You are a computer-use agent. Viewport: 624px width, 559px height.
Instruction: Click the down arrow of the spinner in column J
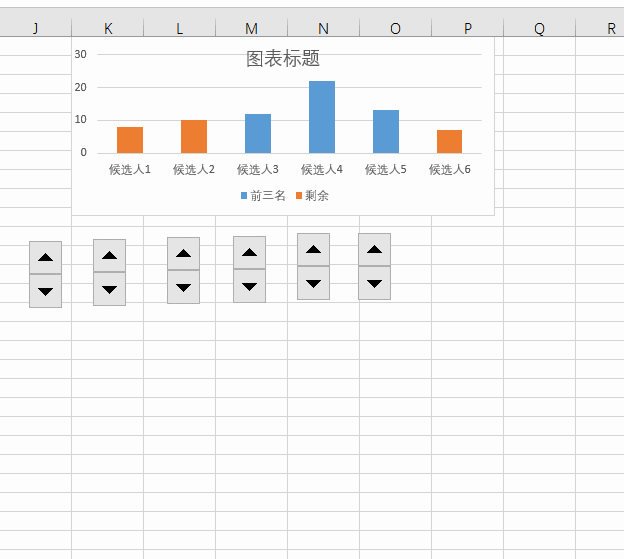[x=45, y=291]
